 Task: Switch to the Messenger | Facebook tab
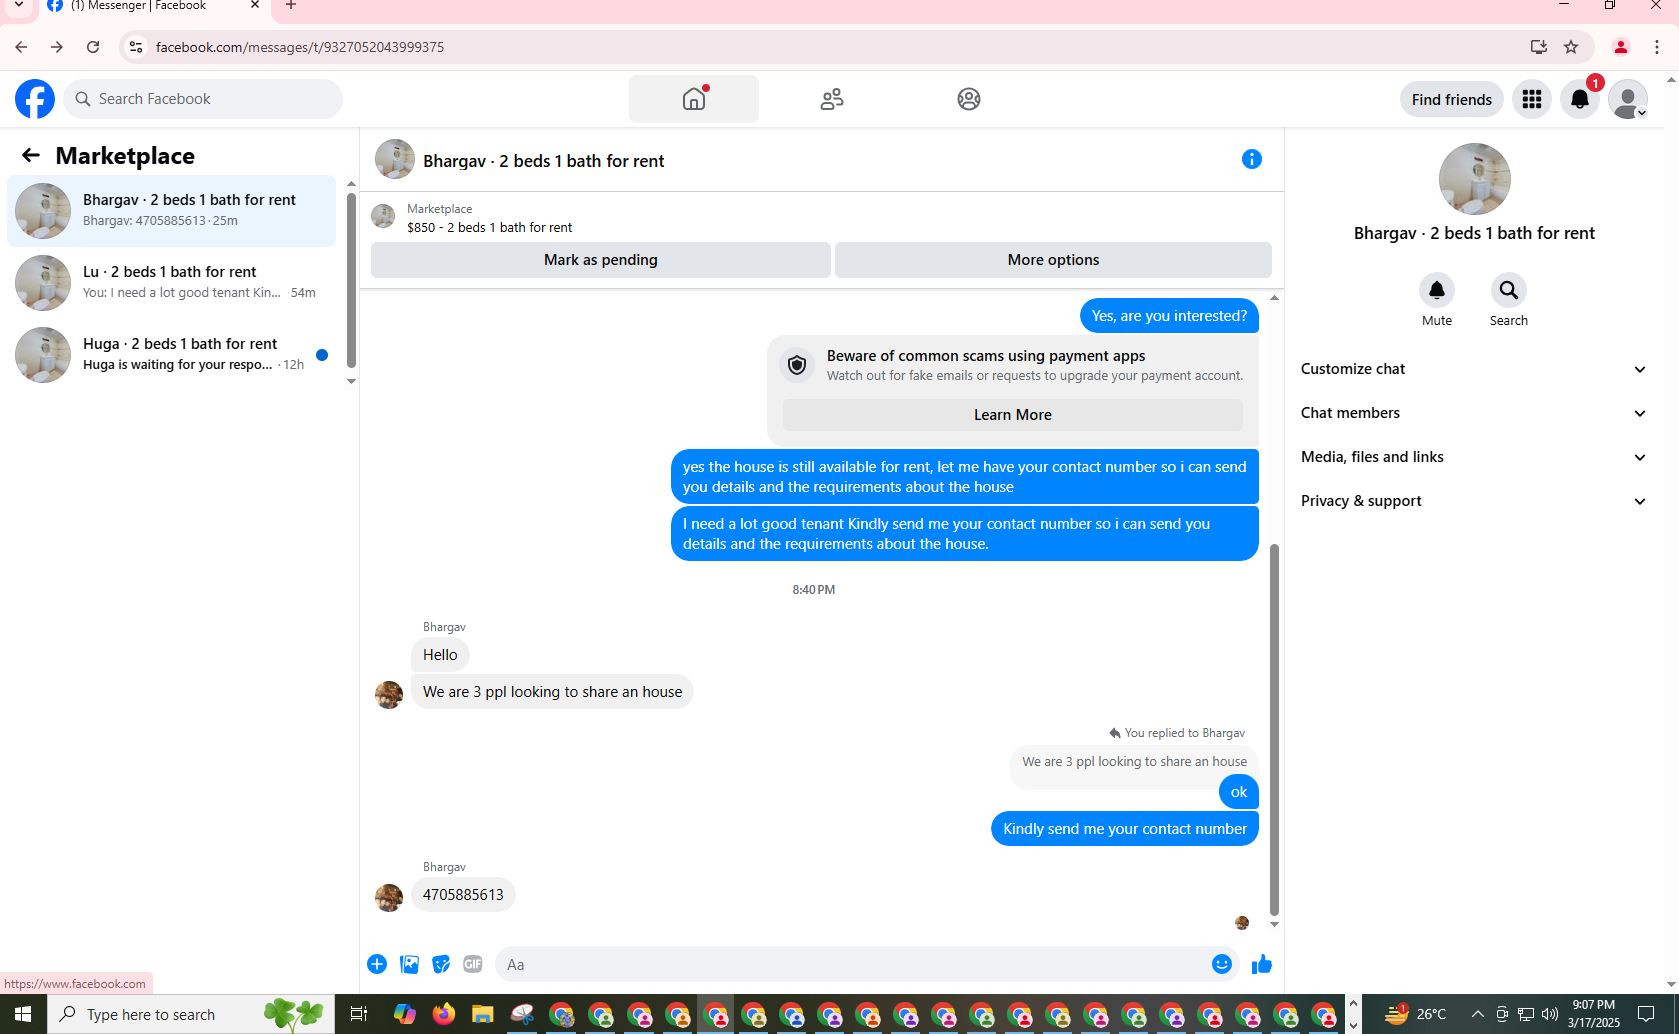tap(152, 6)
